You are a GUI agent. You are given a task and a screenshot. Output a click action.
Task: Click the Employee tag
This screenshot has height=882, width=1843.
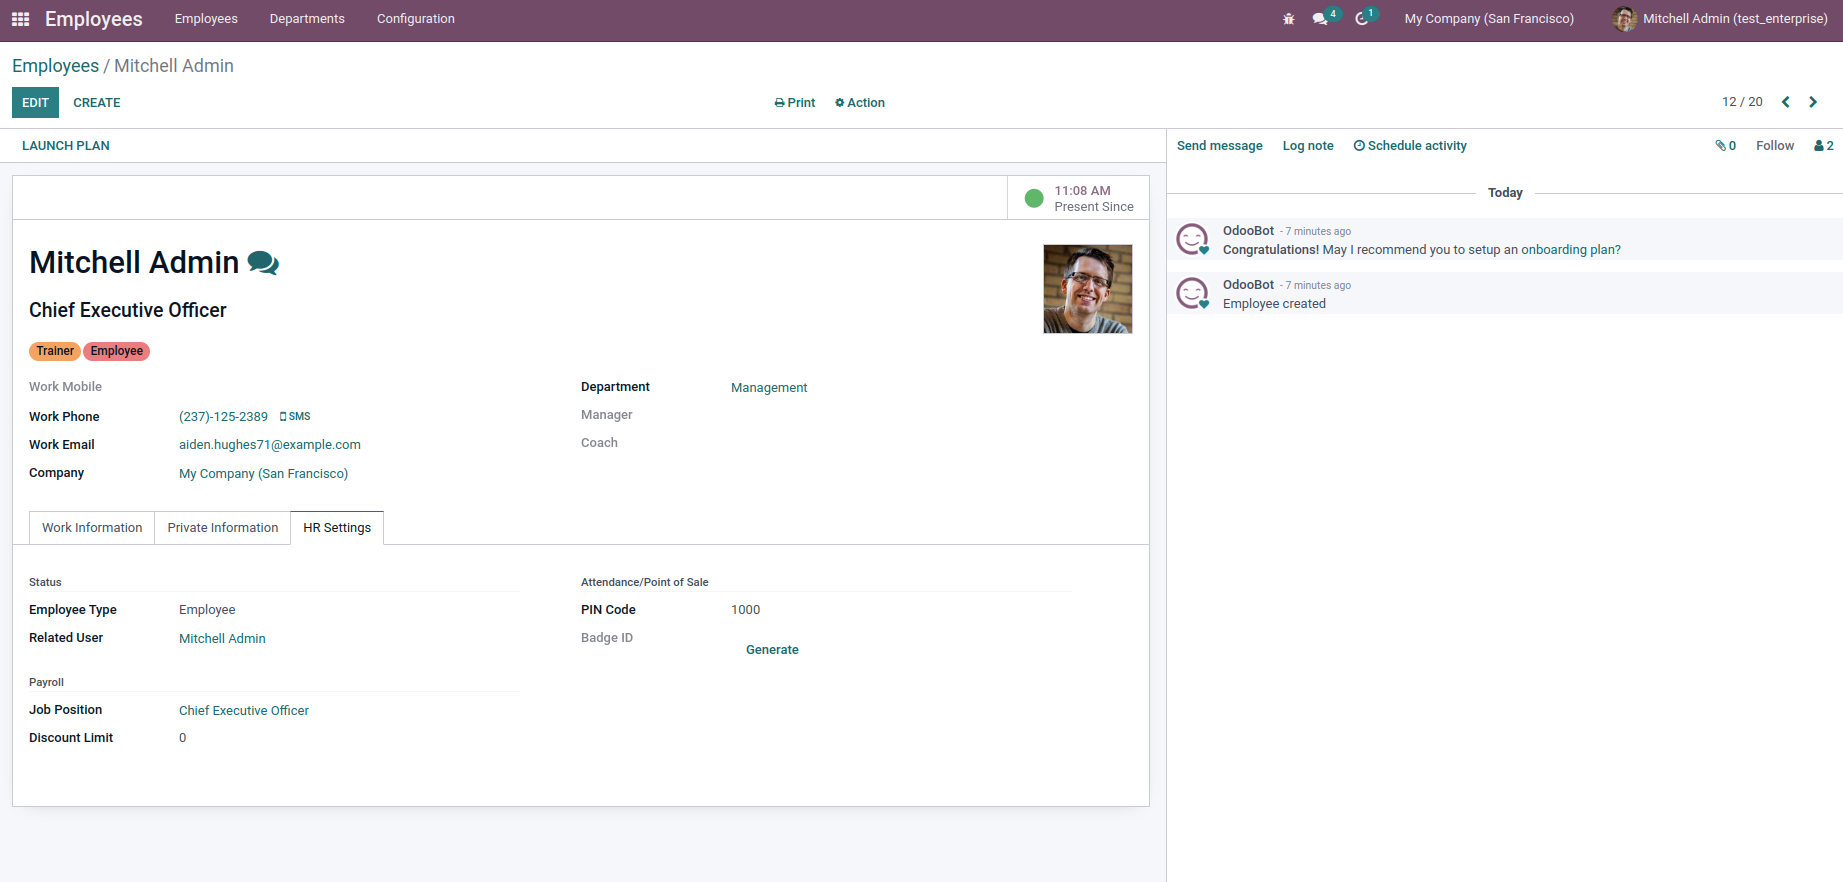[x=117, y=351]
